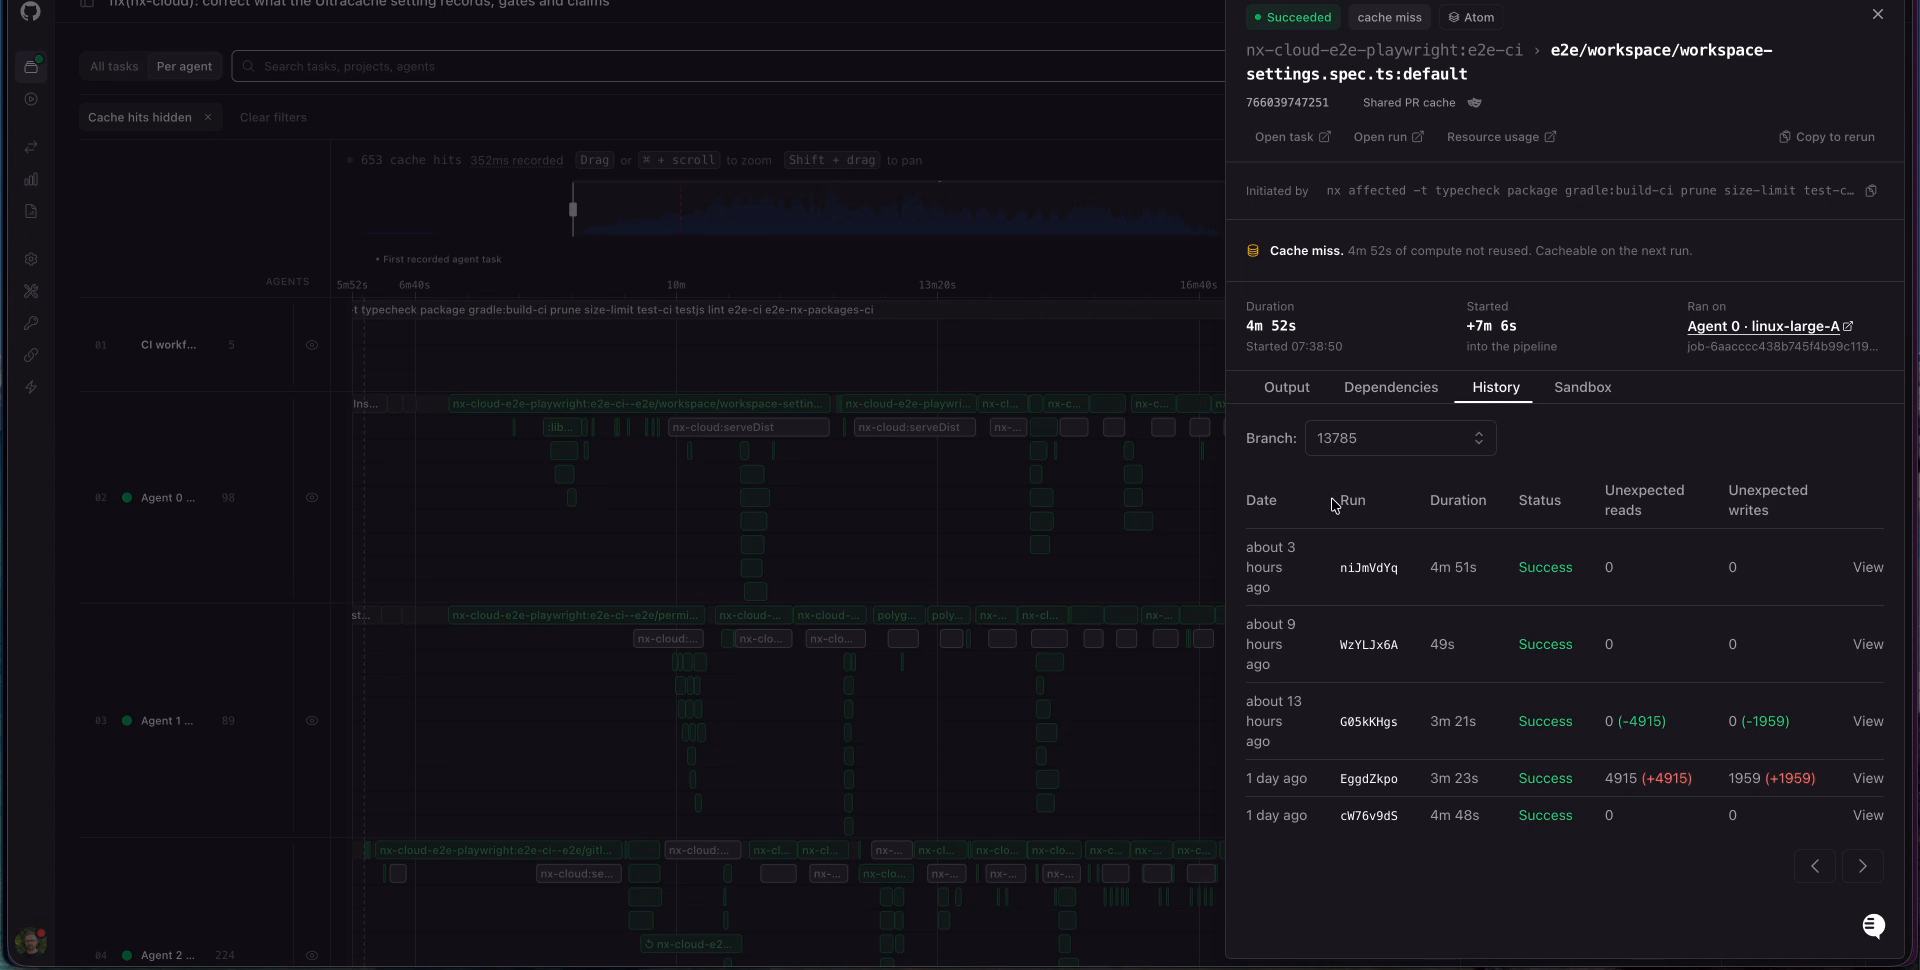Switch to the All tasks view
1920x970 pixels.
(114, 66)
